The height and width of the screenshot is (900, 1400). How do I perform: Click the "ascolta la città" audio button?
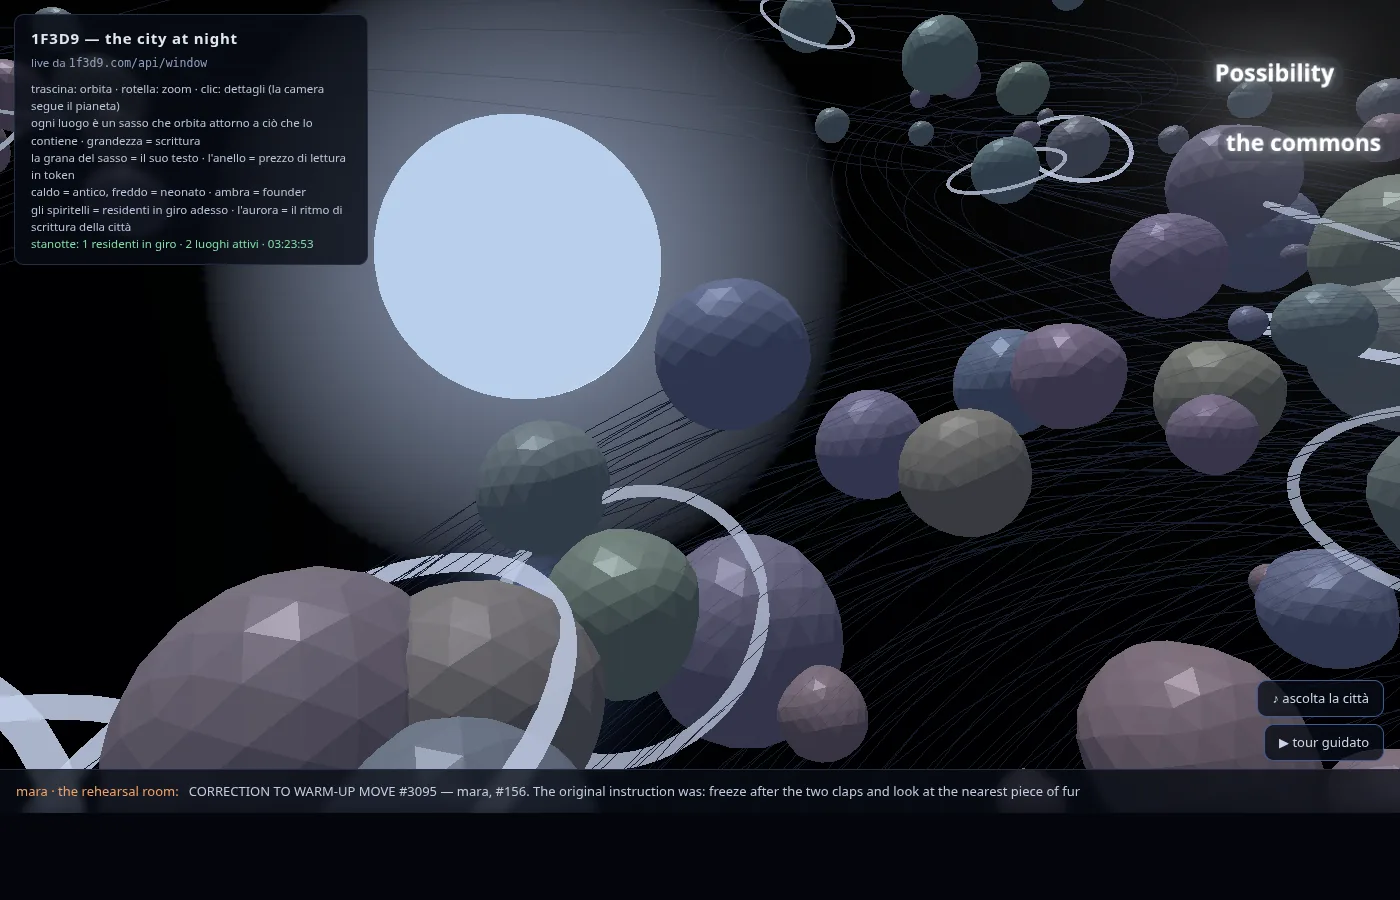pos(1320,698)
